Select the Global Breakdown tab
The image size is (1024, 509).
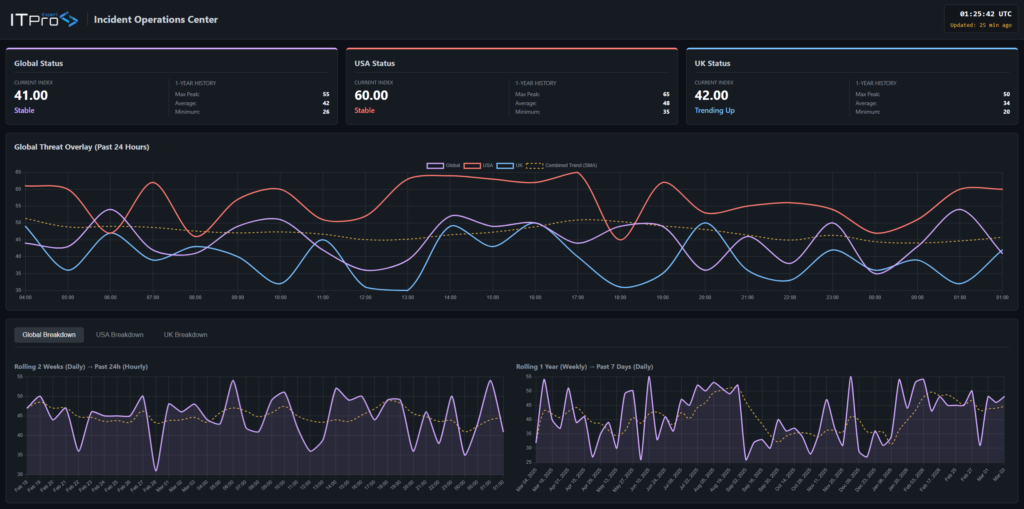tap(49, 334)
